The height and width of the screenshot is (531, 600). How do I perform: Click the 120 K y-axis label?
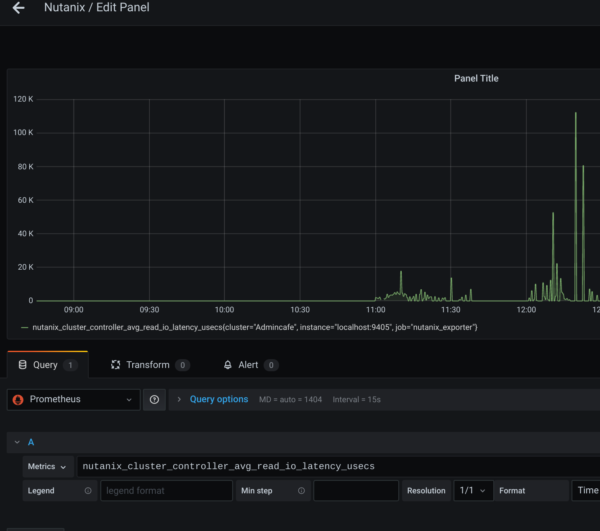coord(23,99)
